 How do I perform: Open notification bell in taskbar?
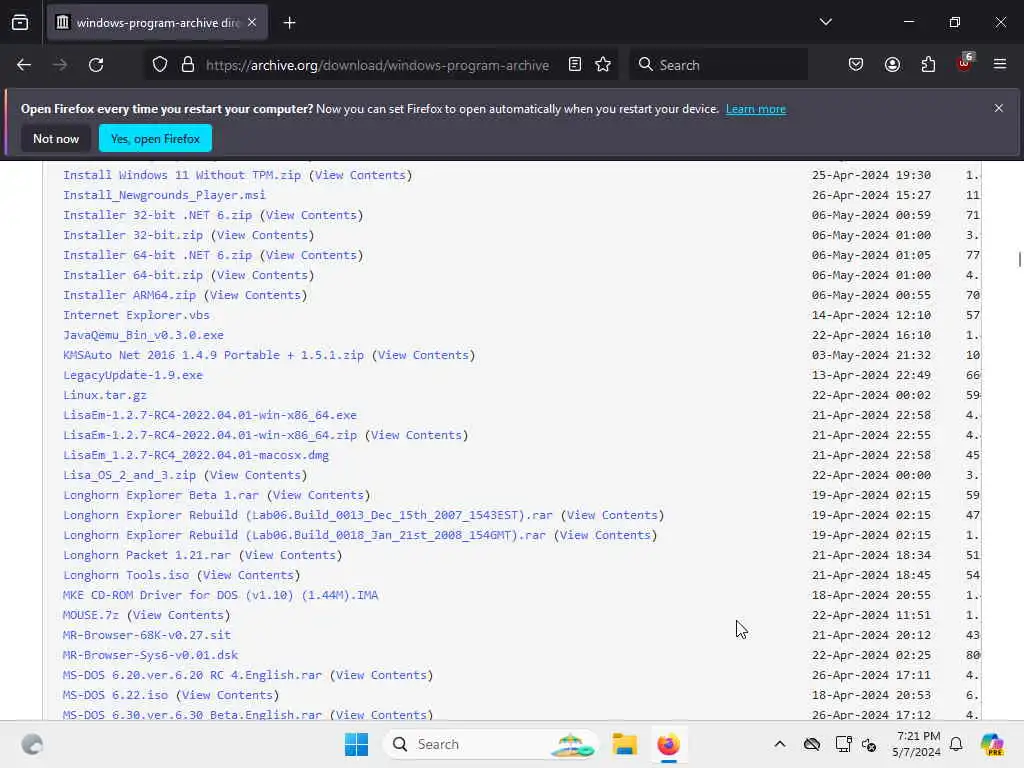click(956, 744)
